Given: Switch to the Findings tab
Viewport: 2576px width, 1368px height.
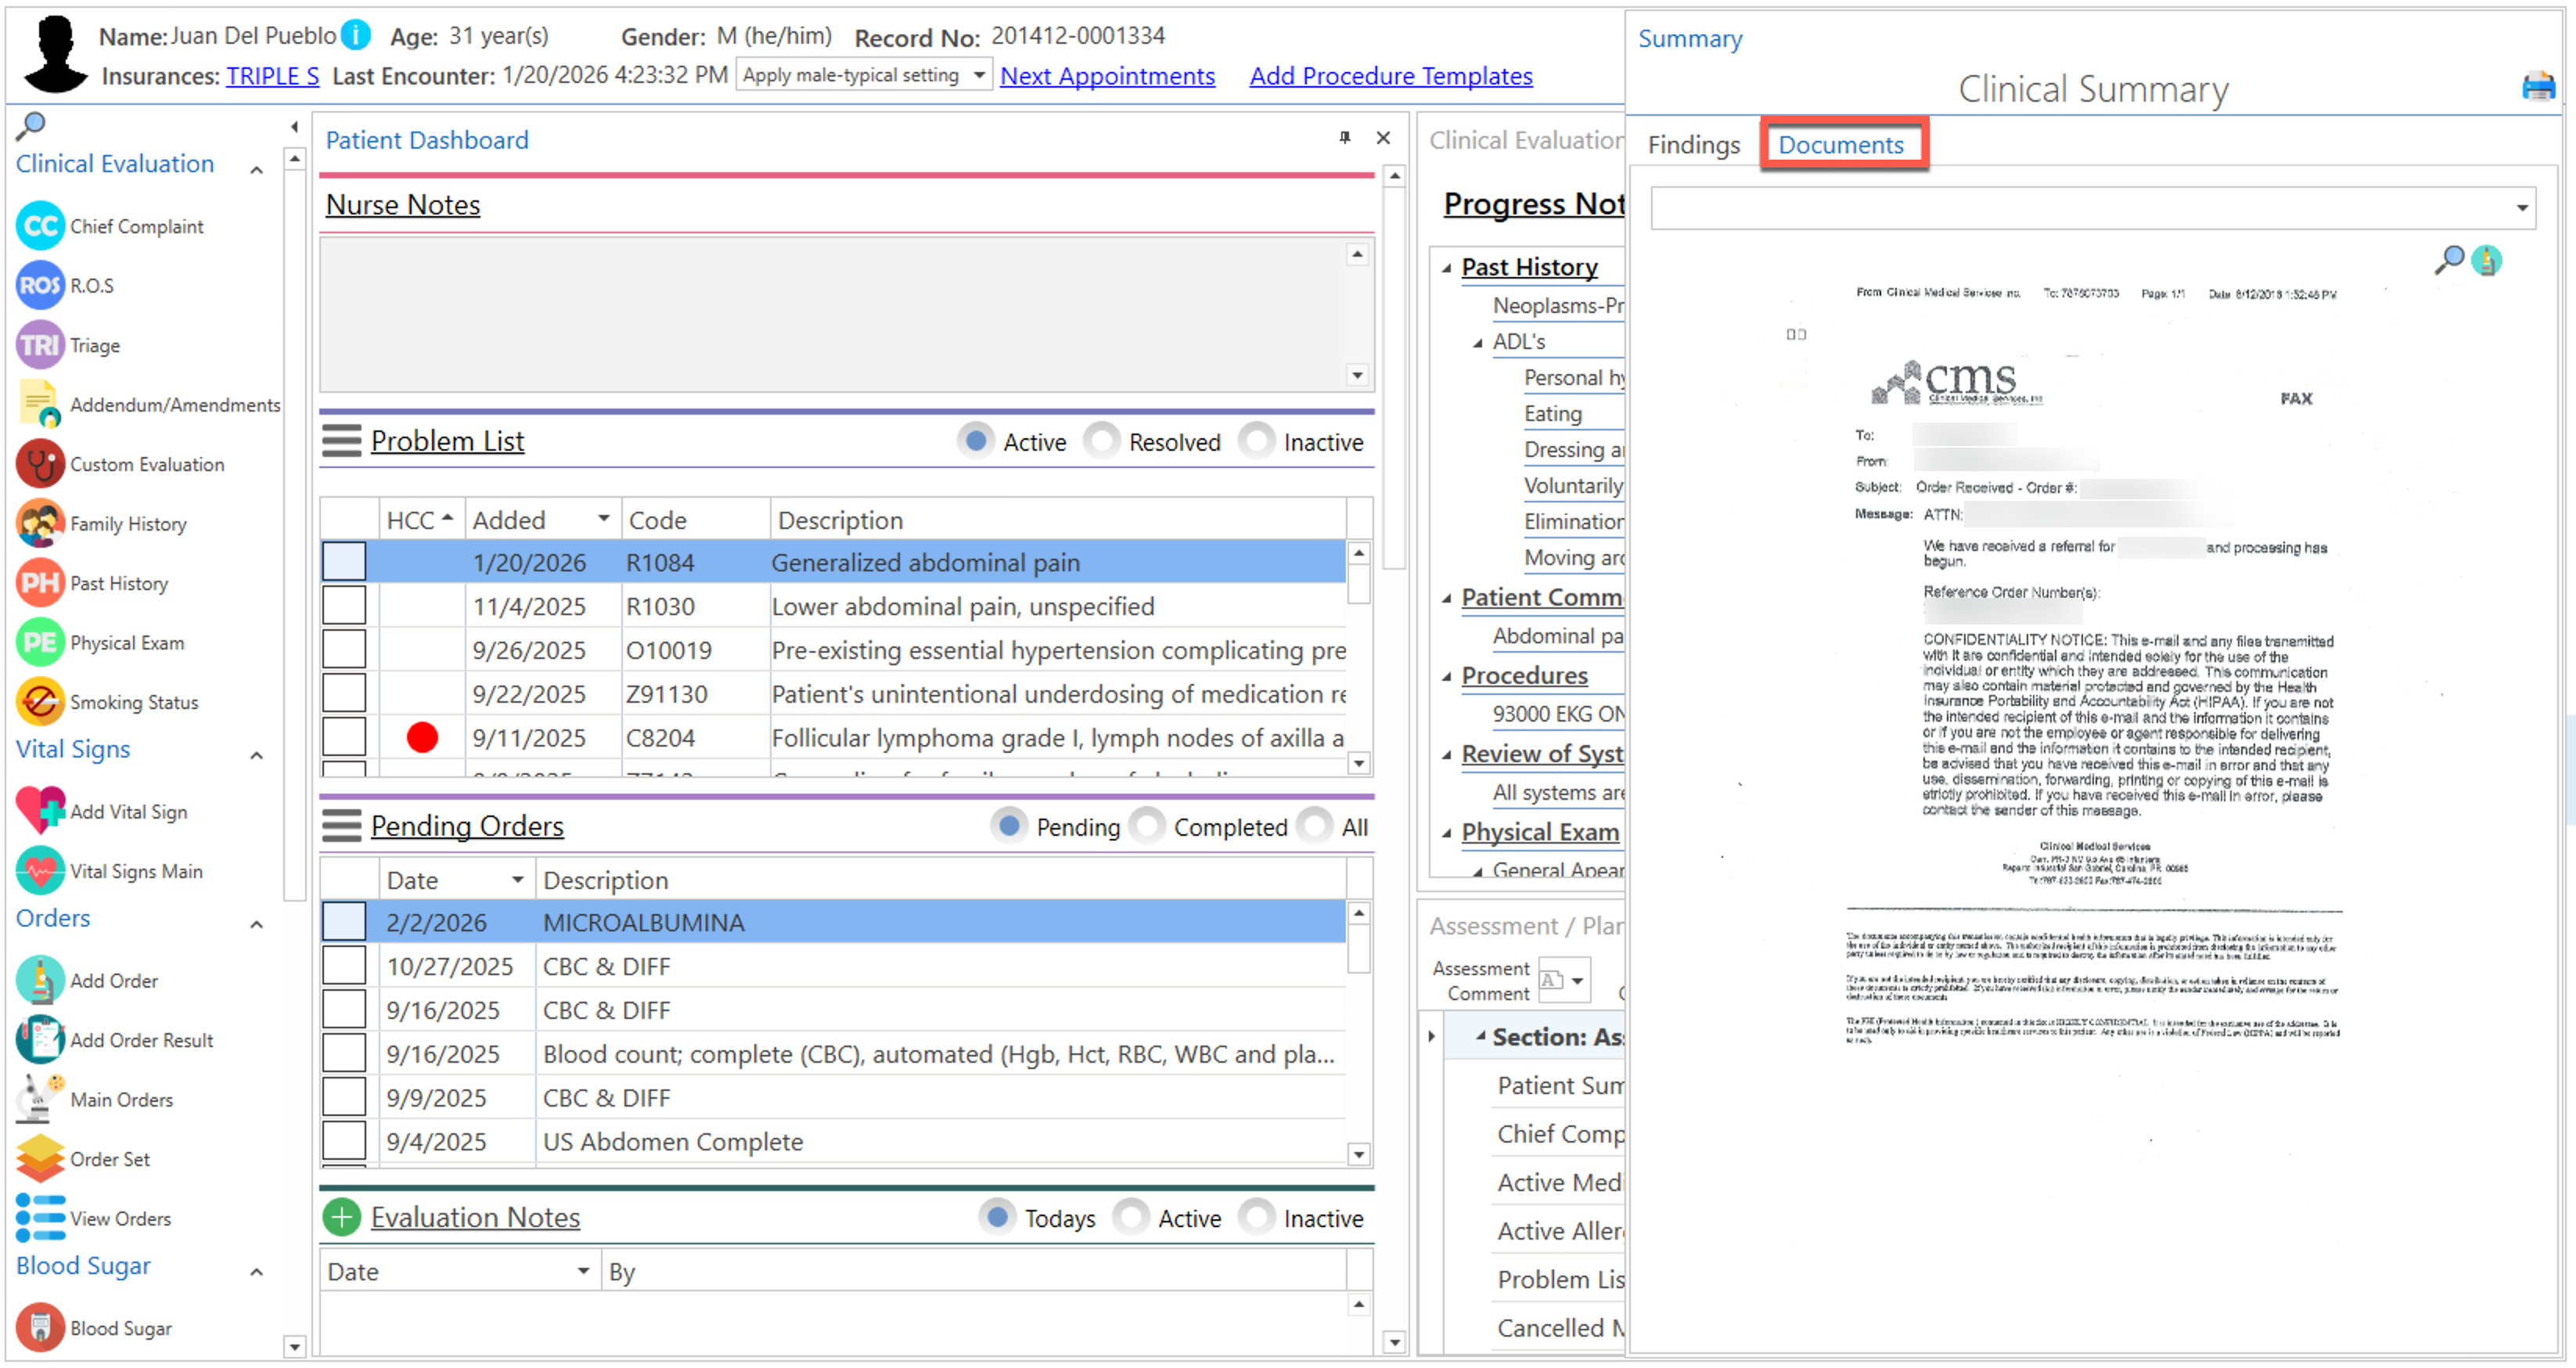Looking at the screenshot, I should (1693, 145).
